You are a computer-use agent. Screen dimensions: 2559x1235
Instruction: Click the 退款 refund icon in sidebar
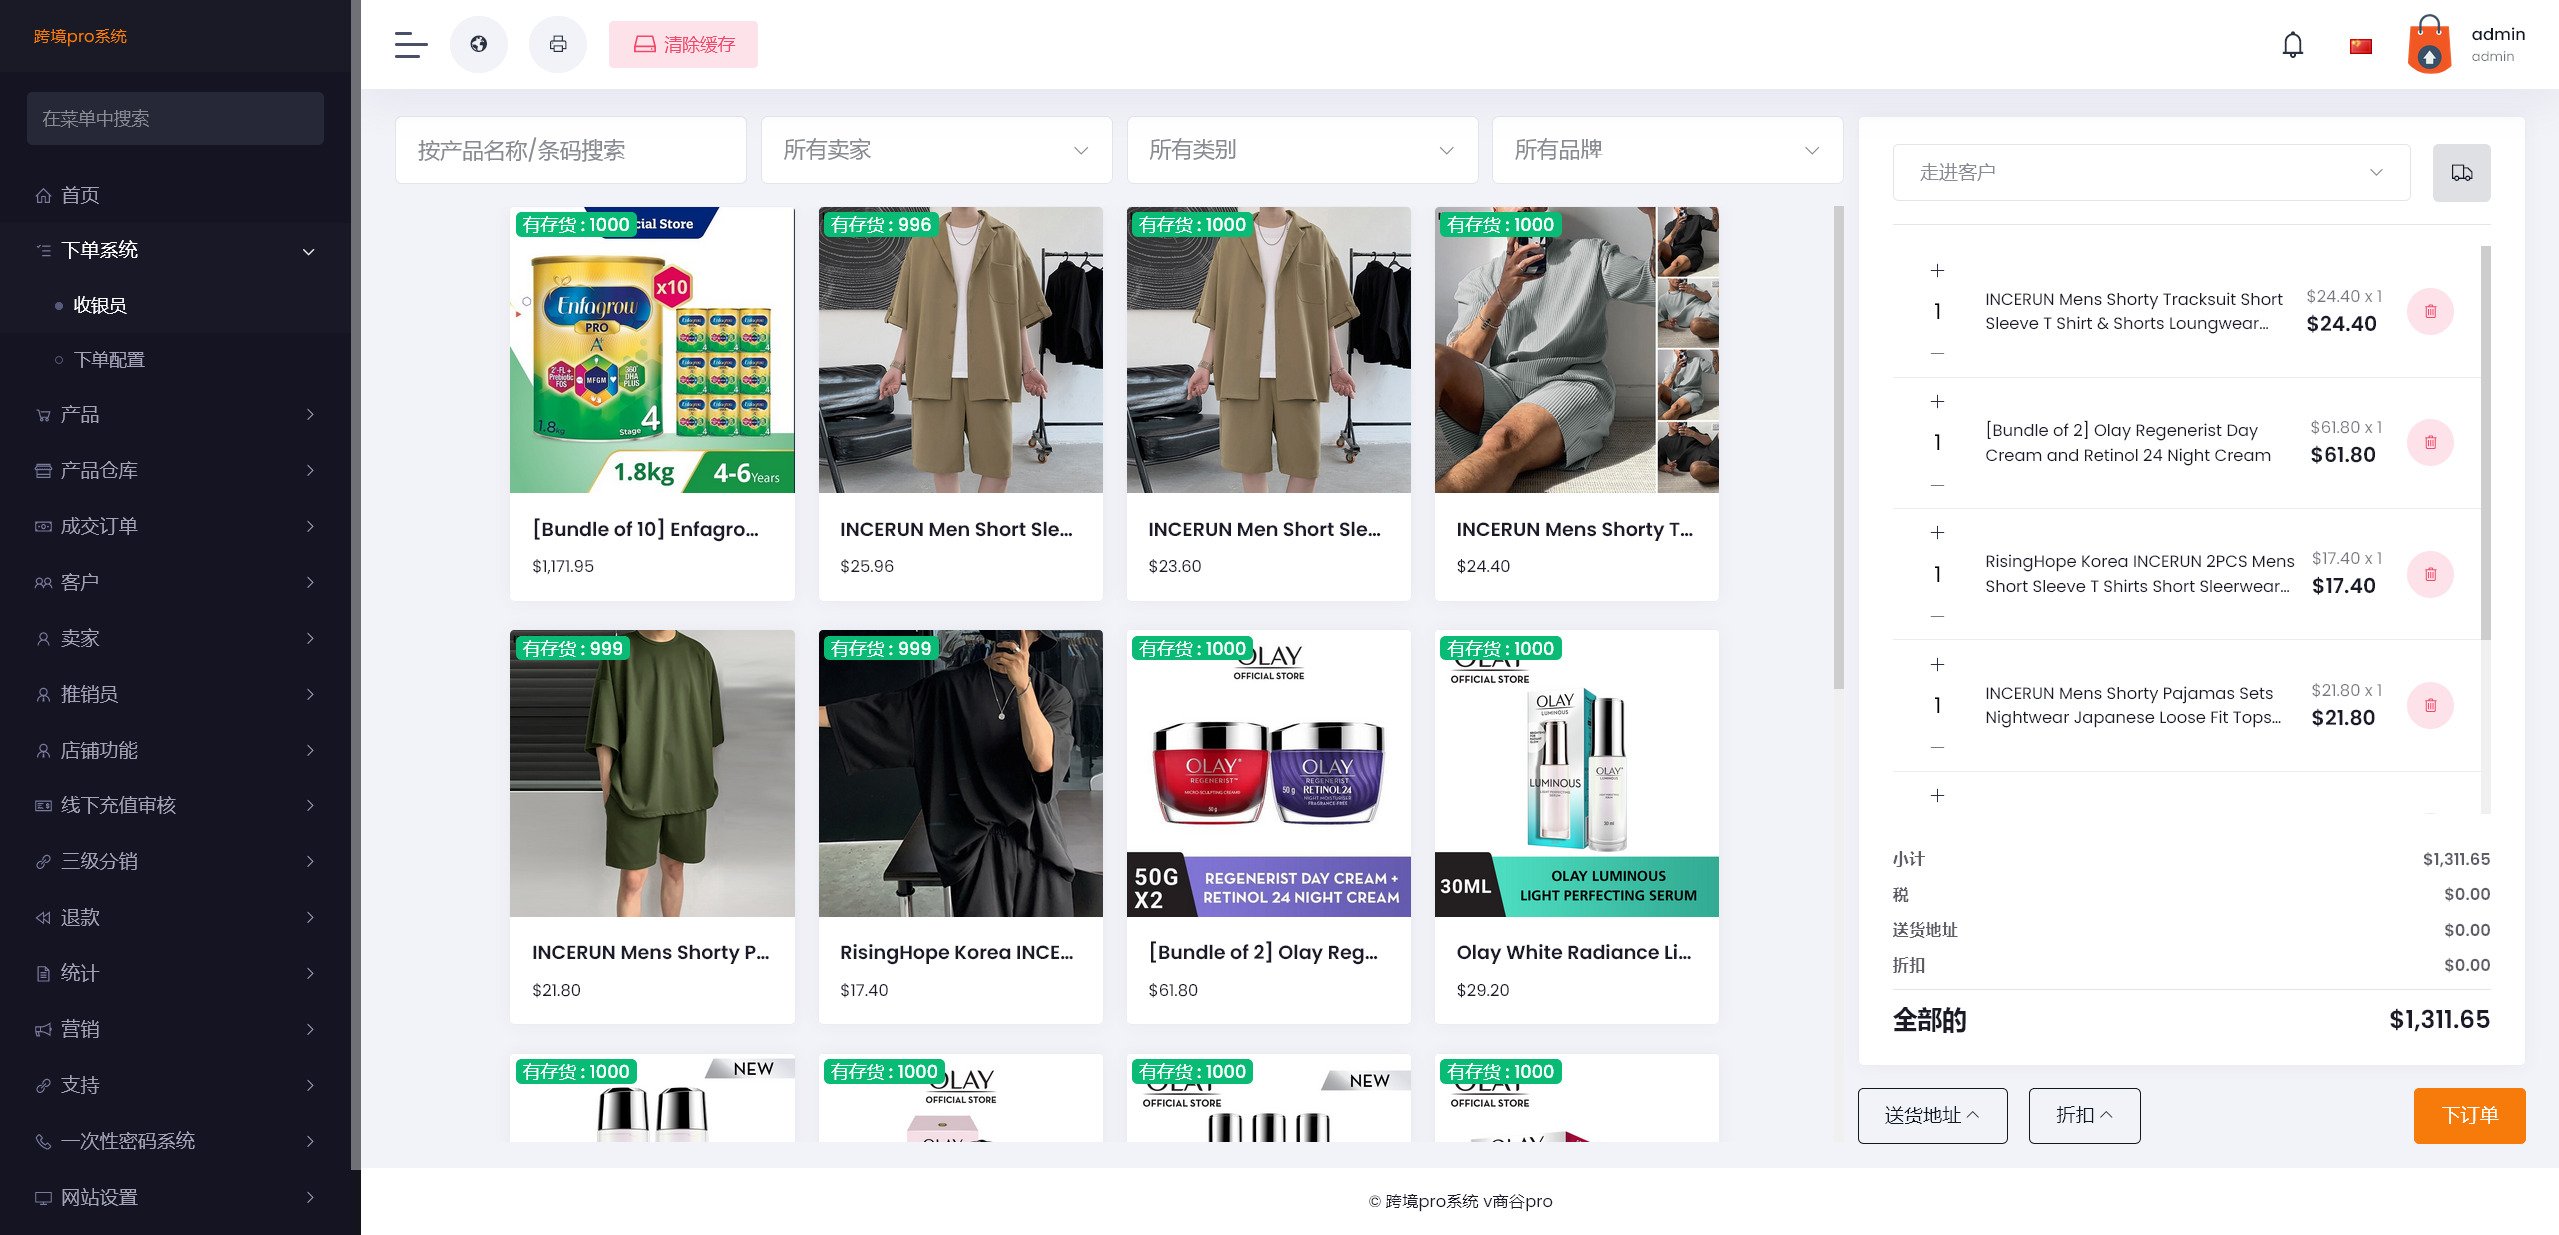(41, 917)
